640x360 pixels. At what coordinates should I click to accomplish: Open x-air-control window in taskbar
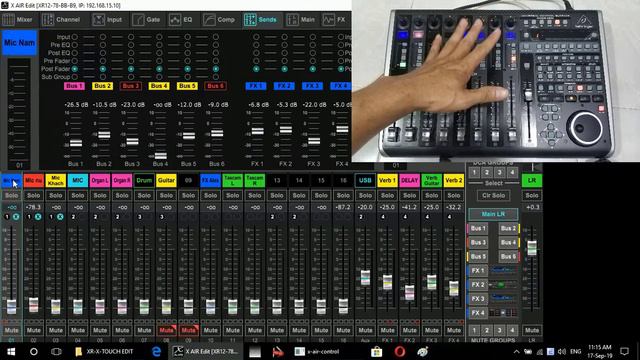tap(318, 351)
